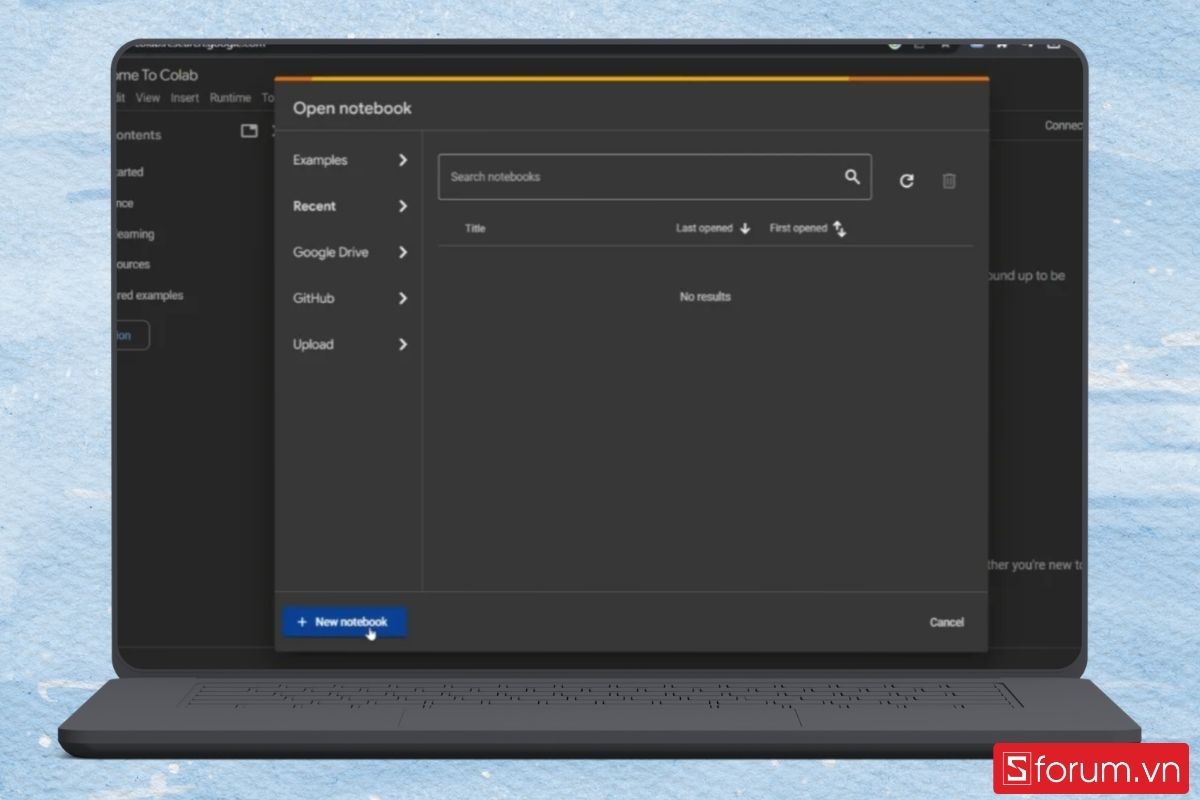The image size is (1200, 800).
Task: Choose the GitHub section
Action: point(313,298)
